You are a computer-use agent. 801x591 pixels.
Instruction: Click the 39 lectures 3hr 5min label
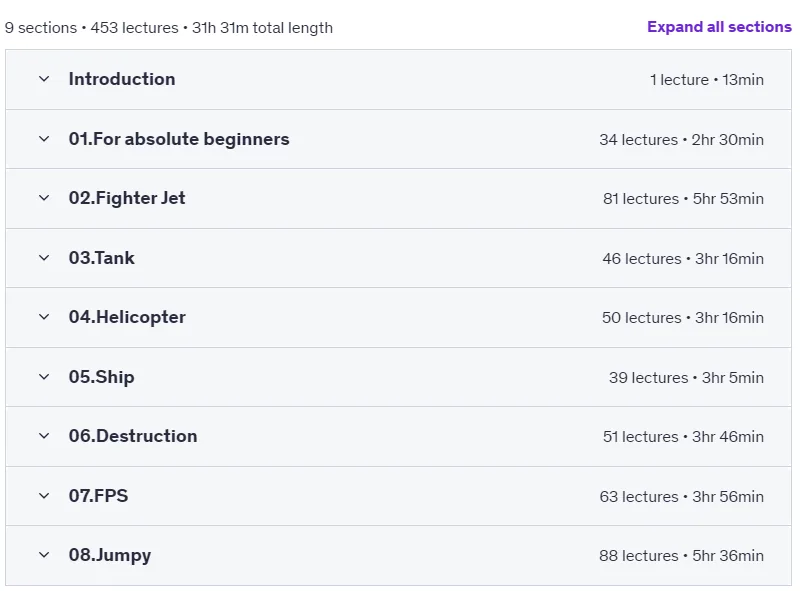686,377
